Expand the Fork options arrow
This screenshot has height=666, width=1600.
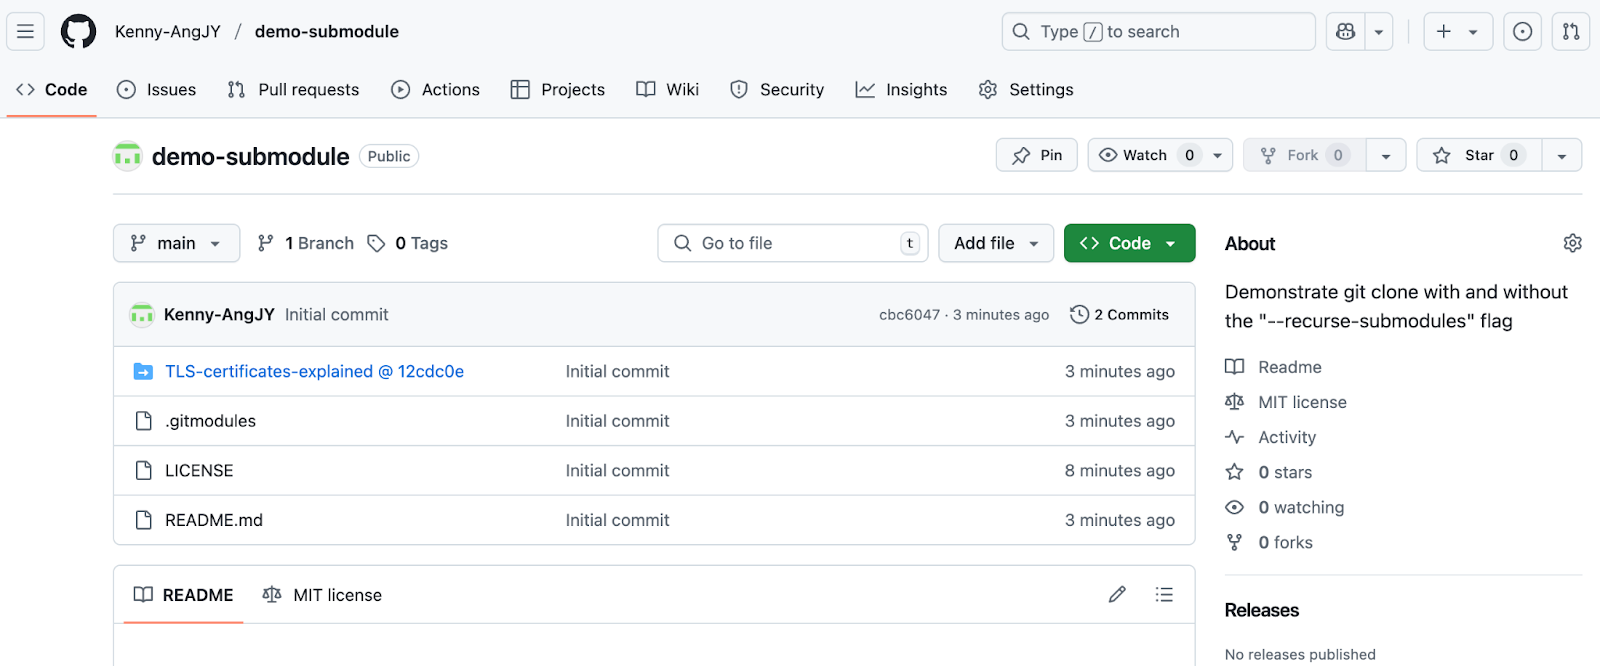click(1386, 155)
